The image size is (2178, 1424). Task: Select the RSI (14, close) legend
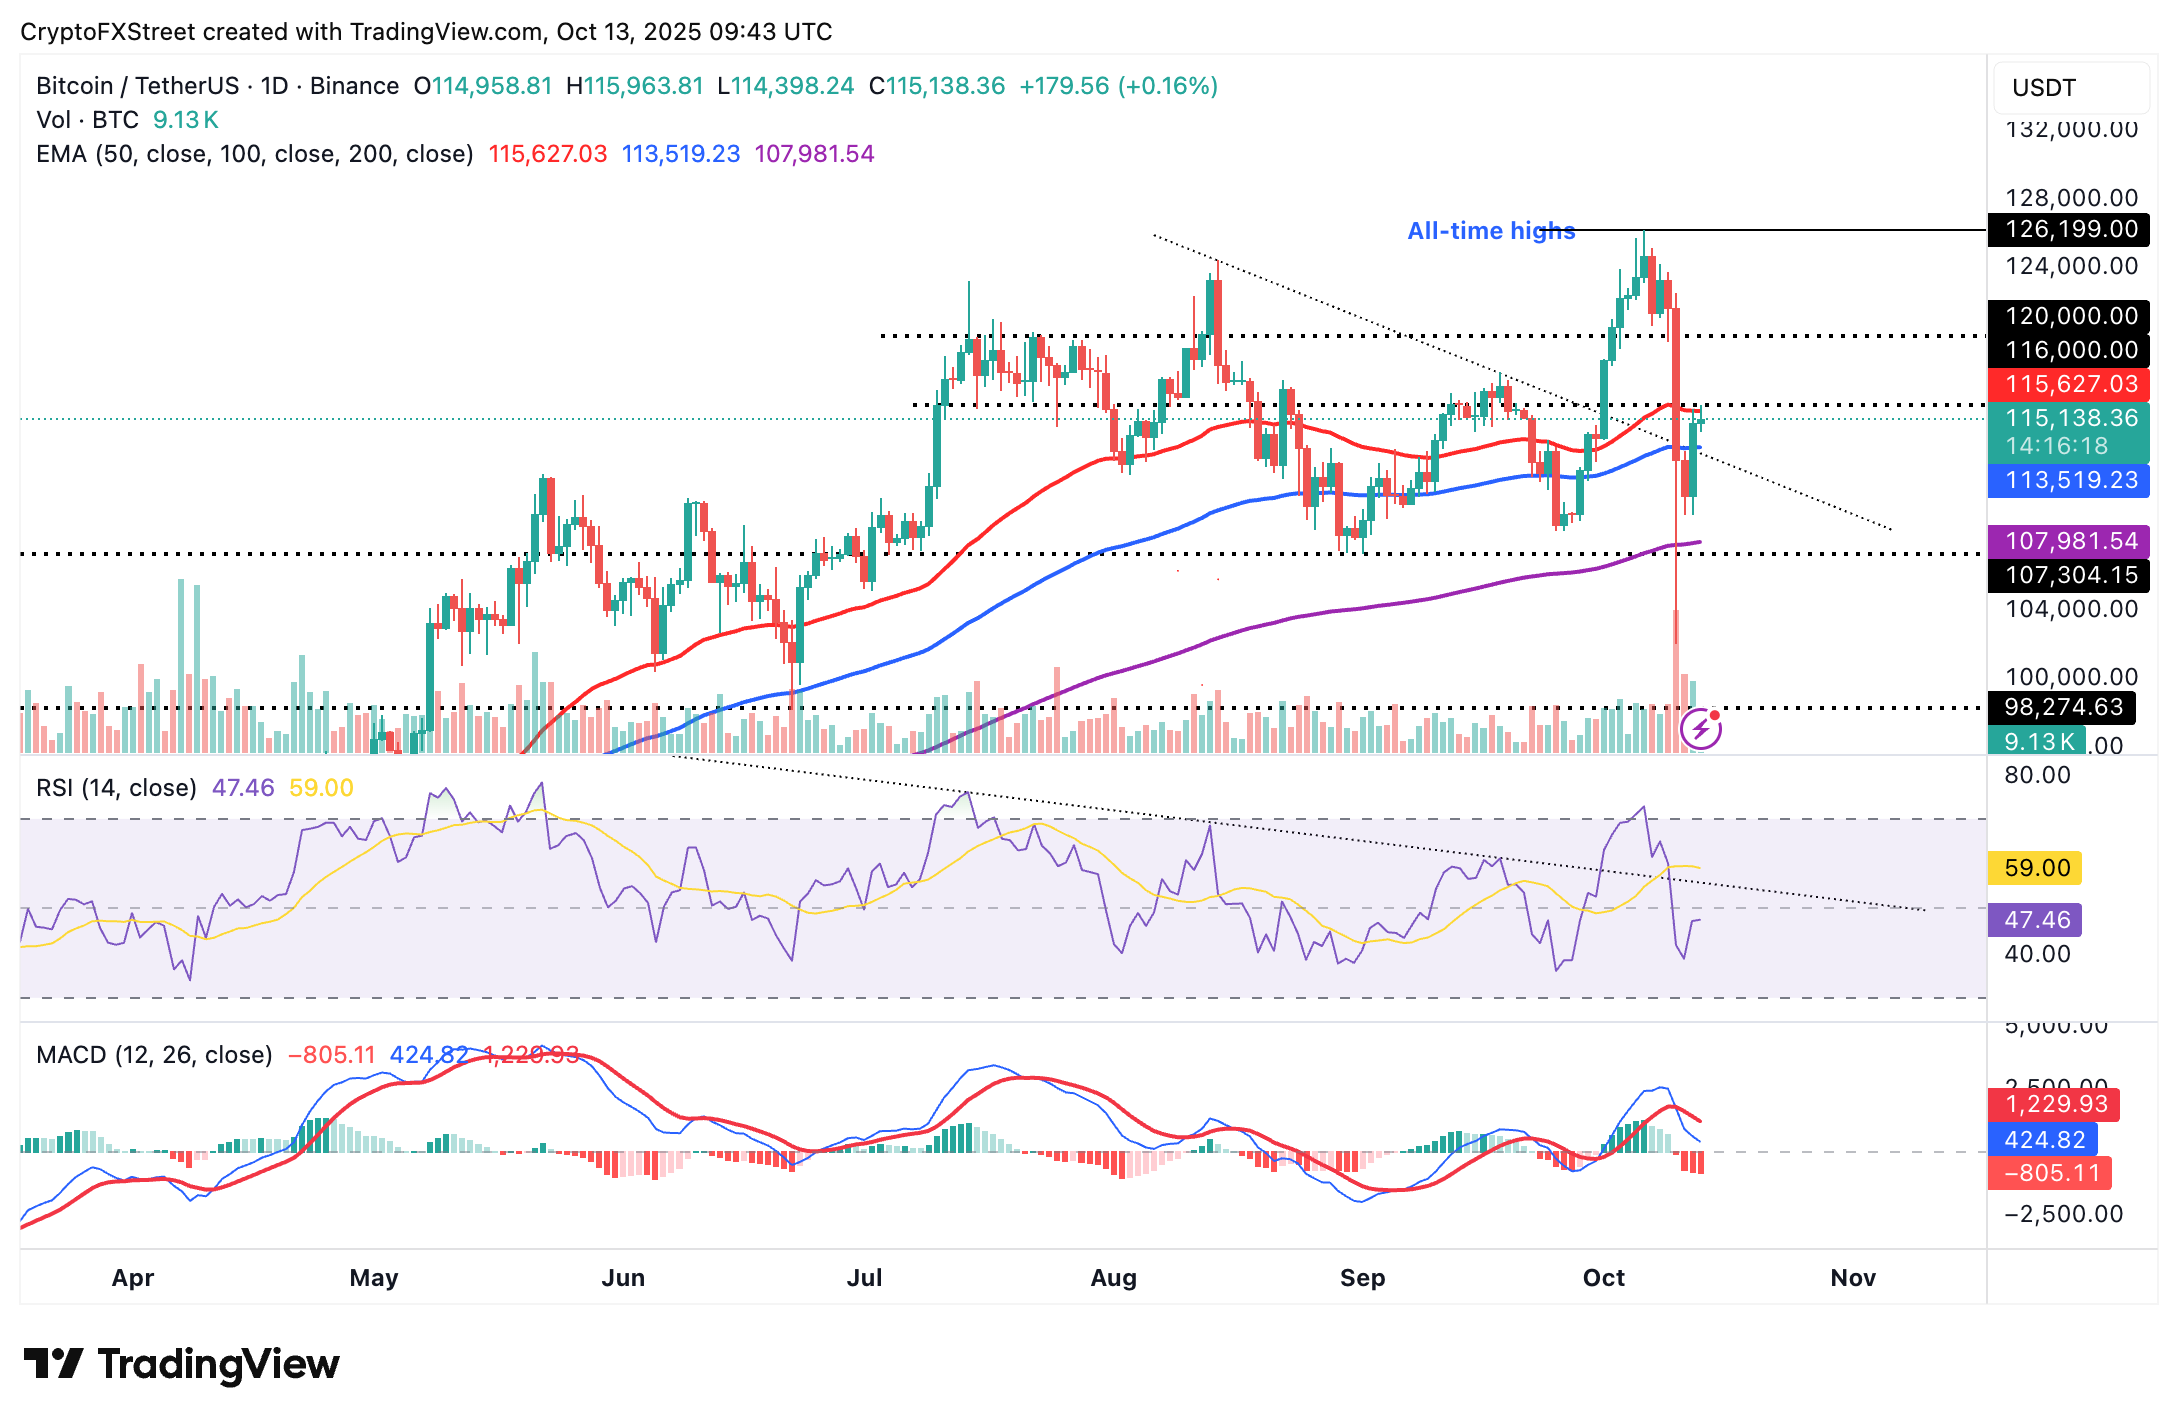[116, 788]
